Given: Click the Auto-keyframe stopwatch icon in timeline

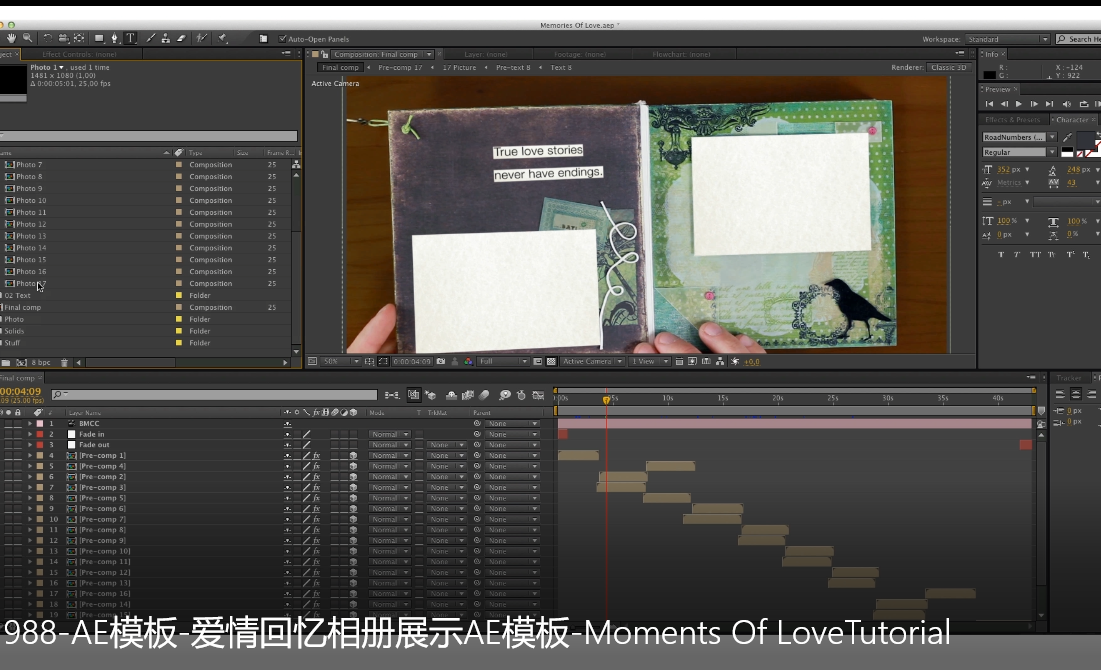Looking at the screenshot, I should point(521,395).
